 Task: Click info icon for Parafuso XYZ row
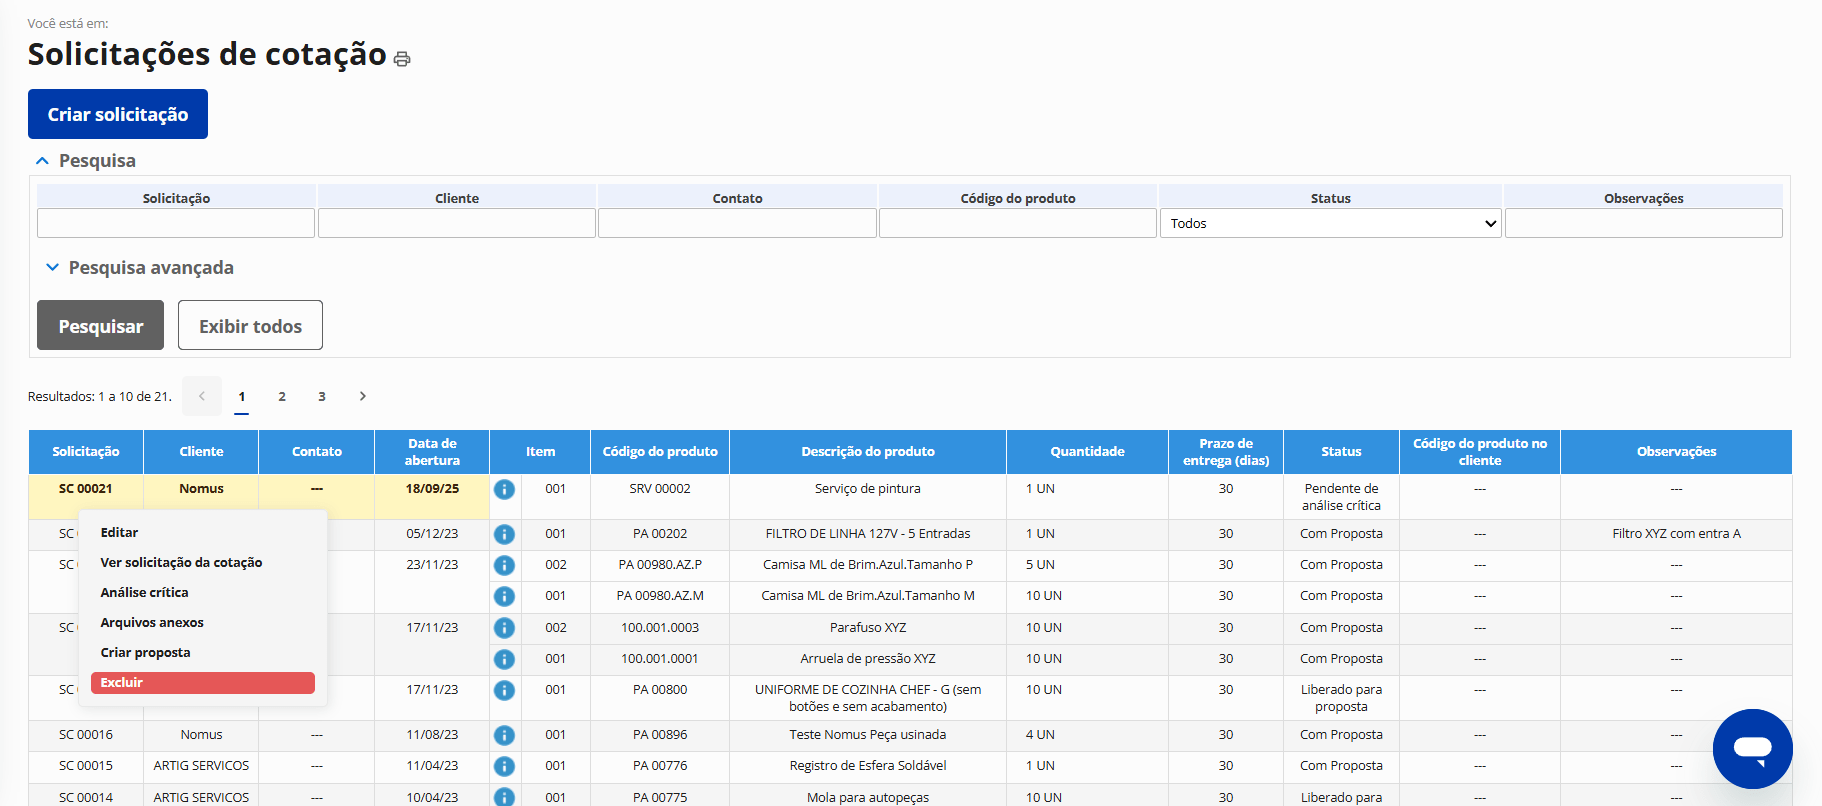[505, 628]
